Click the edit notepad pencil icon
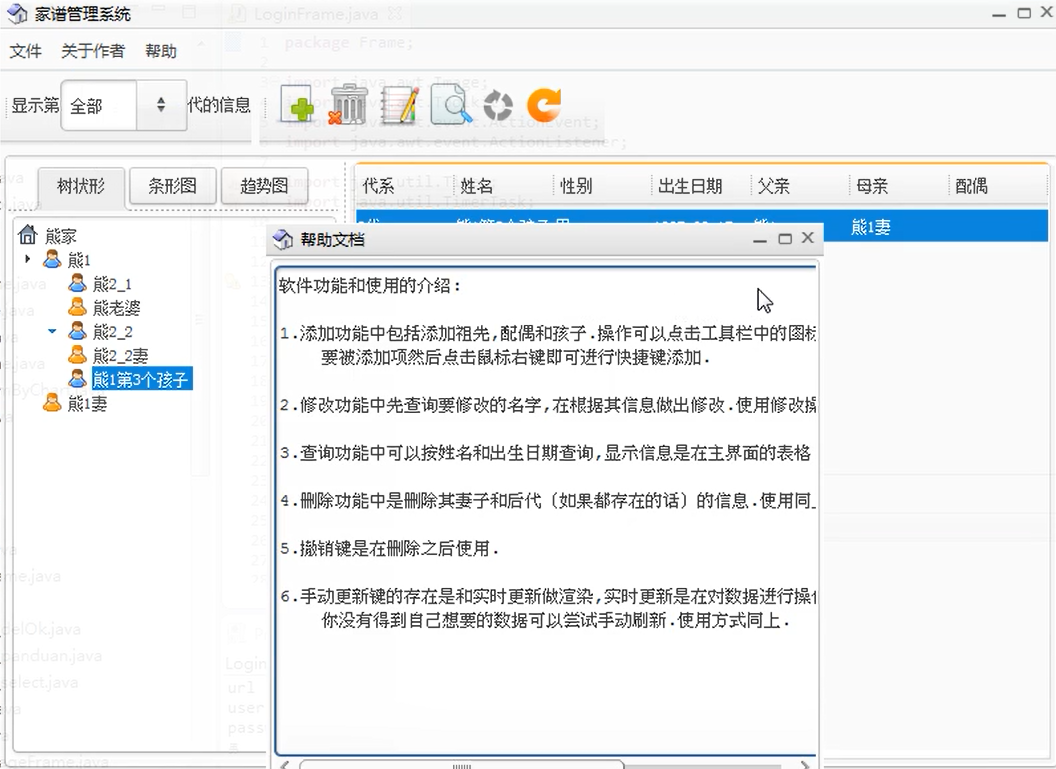 pos(400,104)
